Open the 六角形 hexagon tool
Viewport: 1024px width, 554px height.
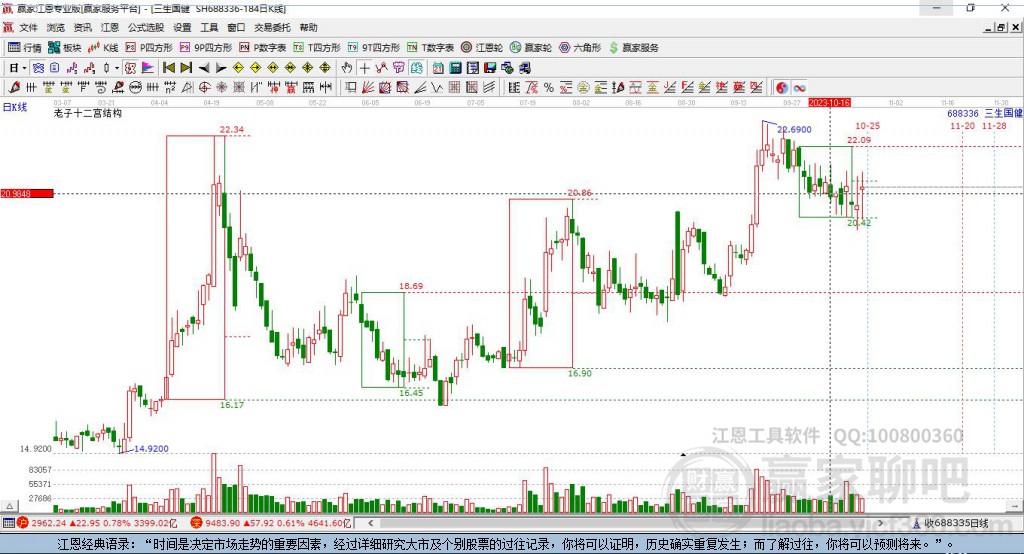point(580,48)
